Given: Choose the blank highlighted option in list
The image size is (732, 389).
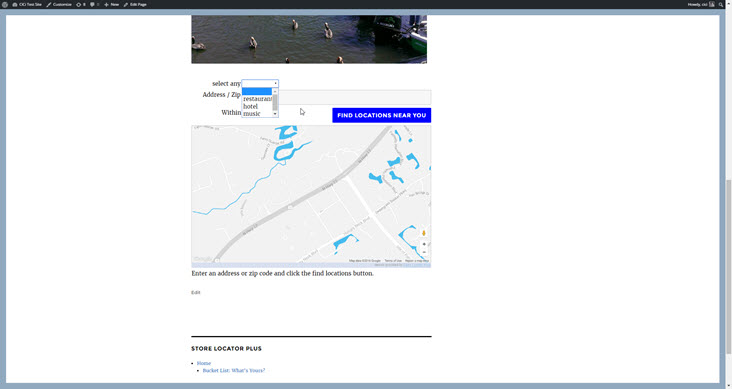Looking at the screenshot, I should (x=257, y=92).
